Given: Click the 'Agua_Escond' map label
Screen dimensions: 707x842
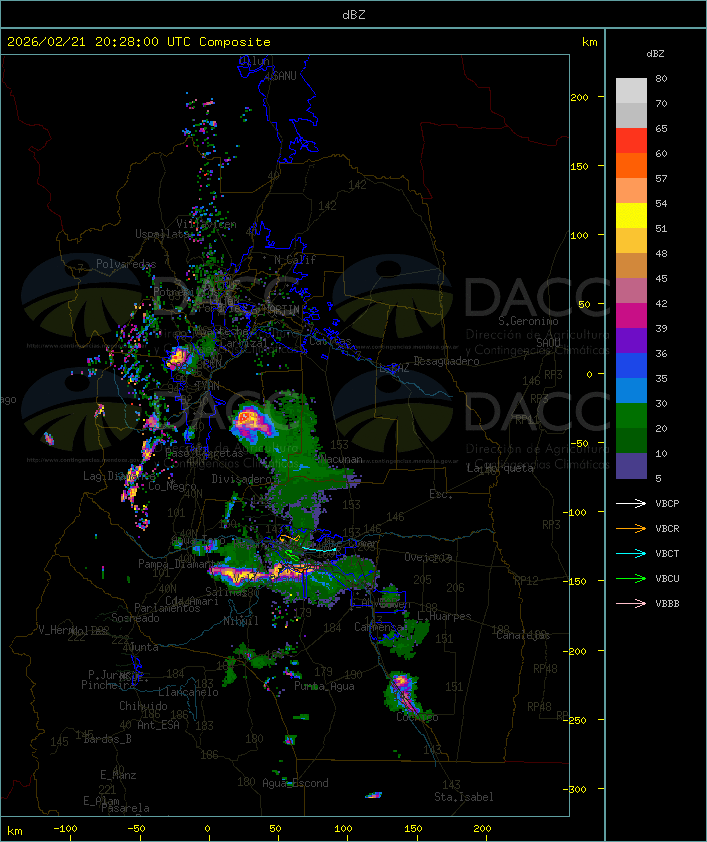Looking at the screenshot, I should tap(295, 783).
